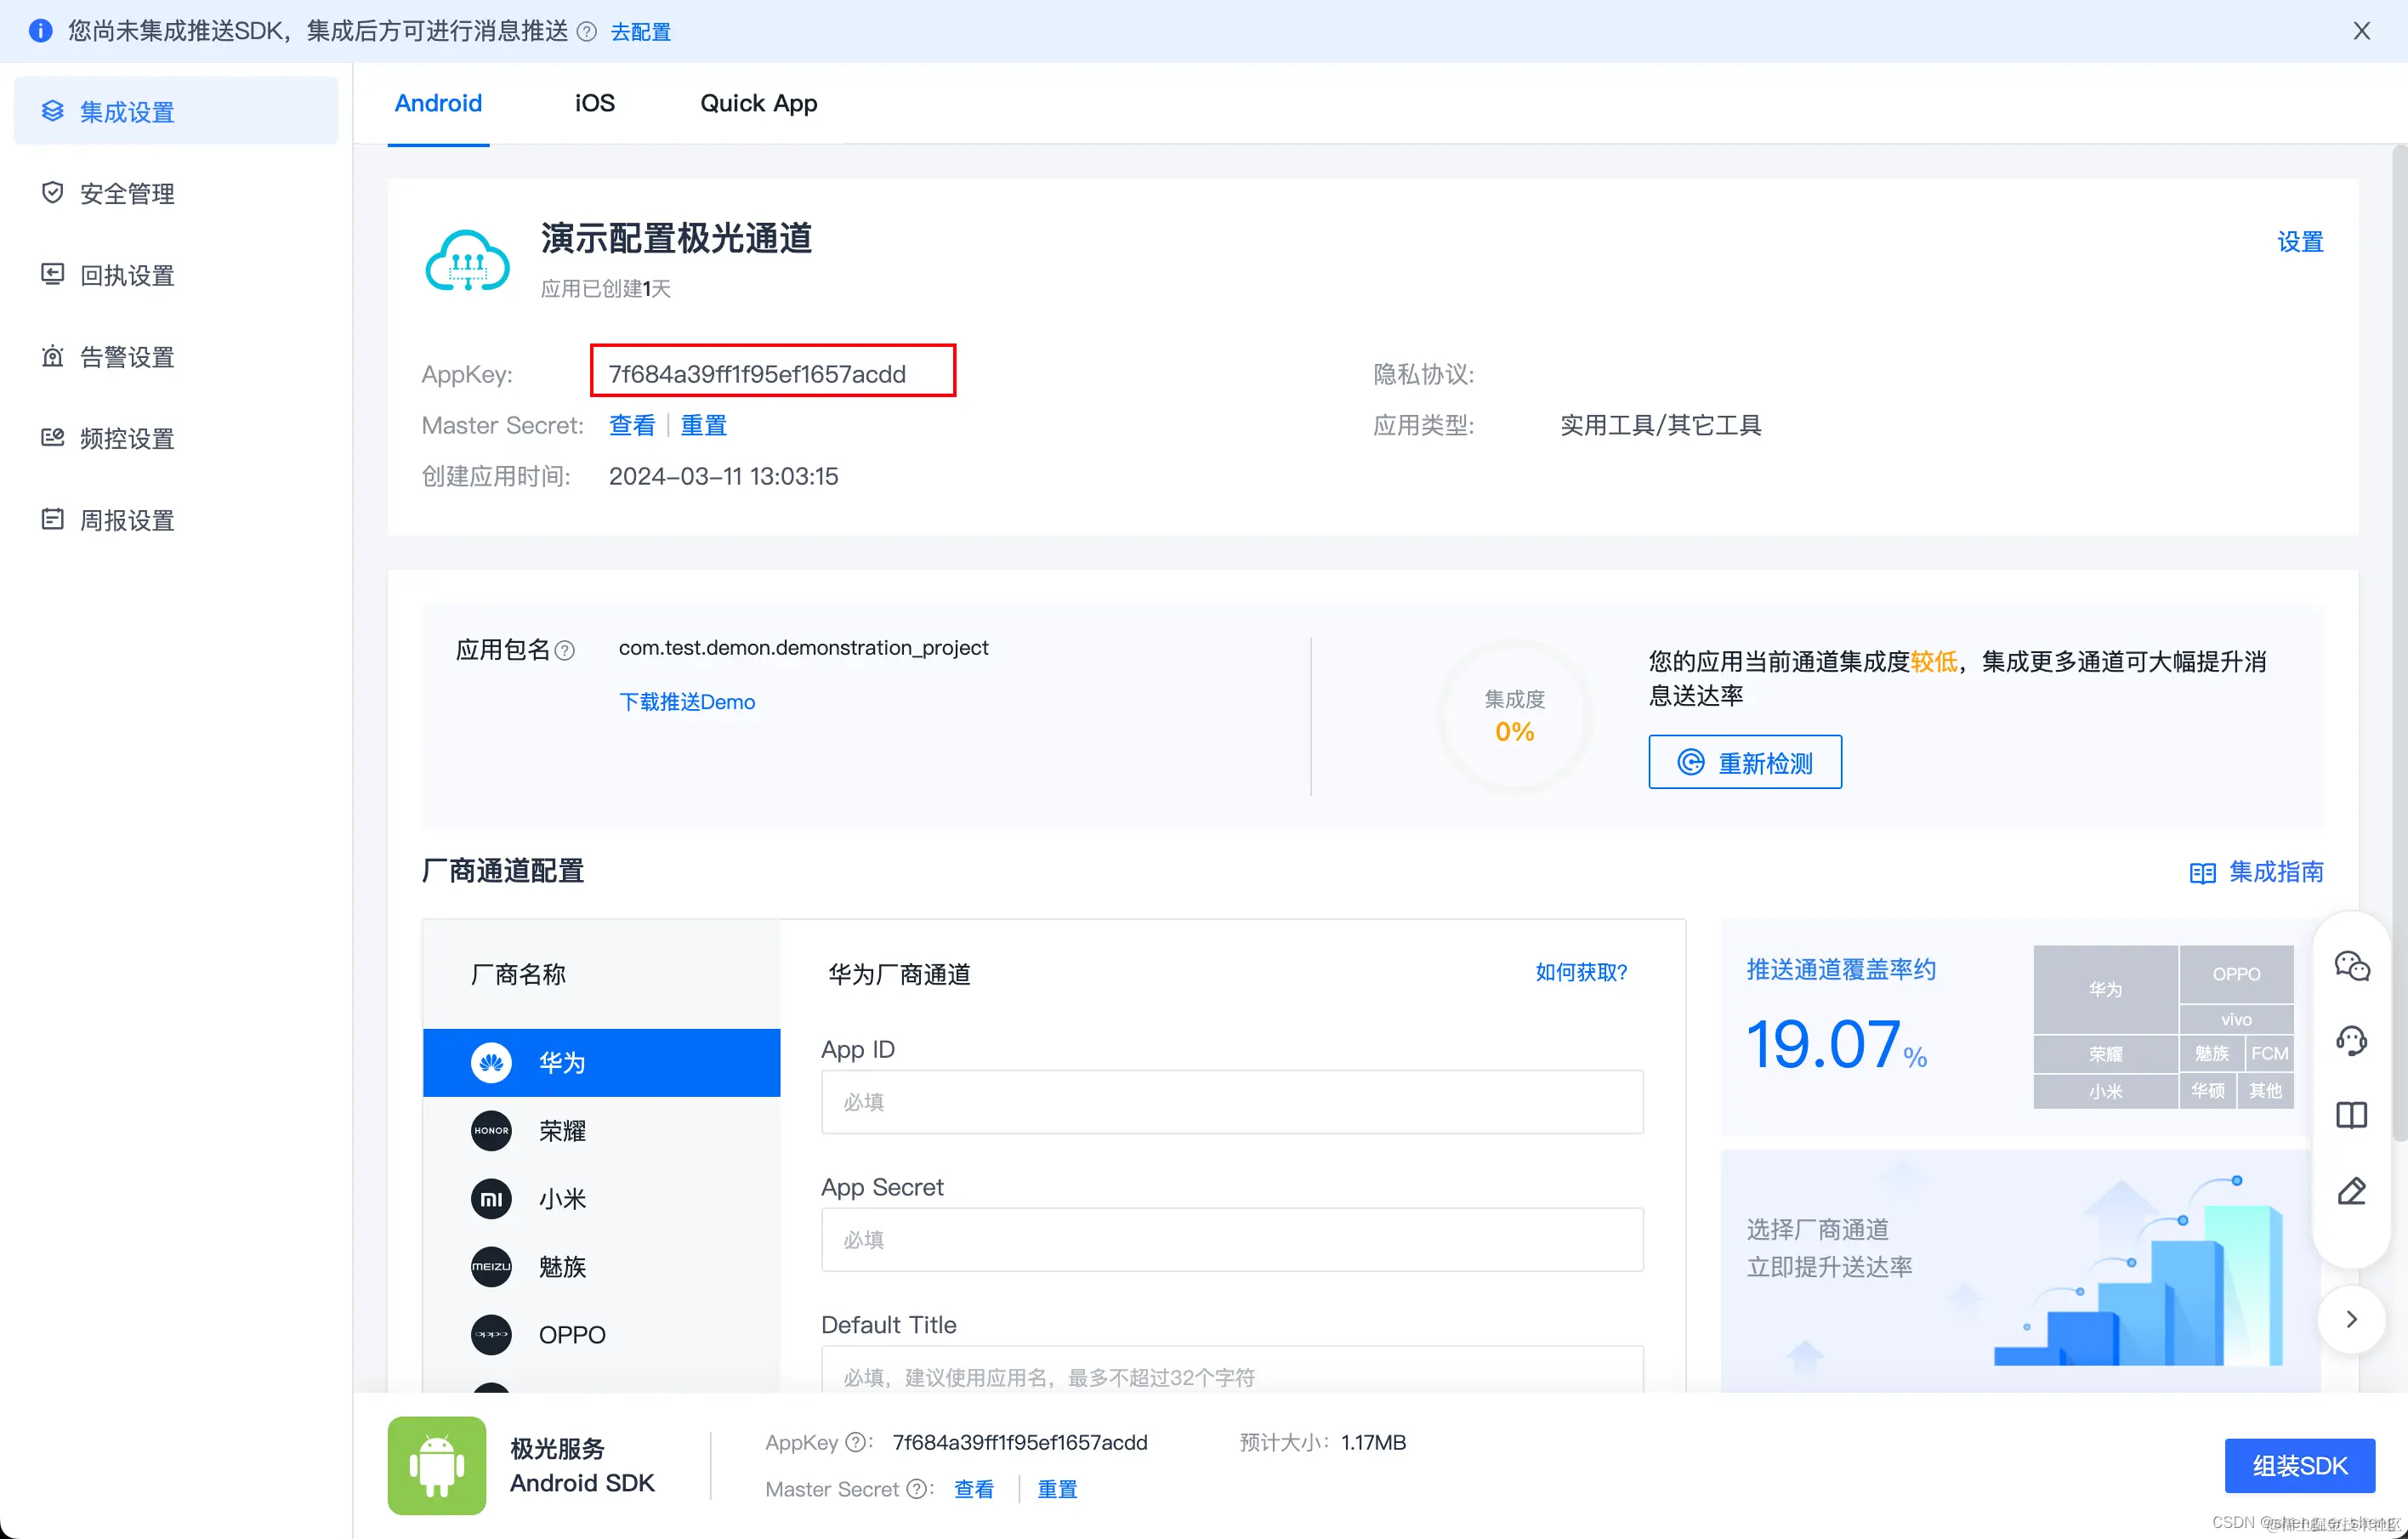Open the Quick App tab
2408x1539 pixels.
(x=758, y=103)
